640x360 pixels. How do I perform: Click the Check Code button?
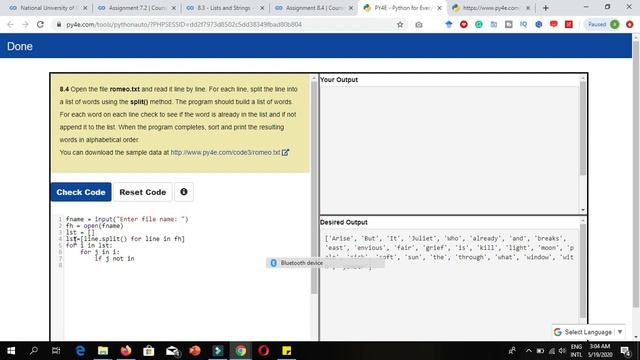pos(81,192)
